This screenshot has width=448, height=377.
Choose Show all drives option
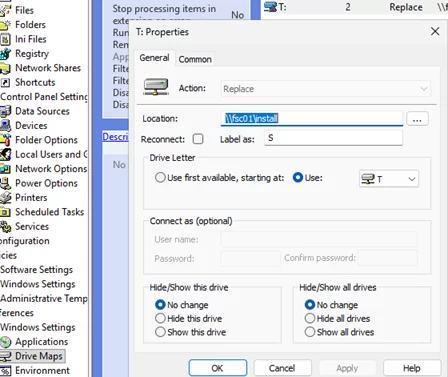click(x=310, y=332)
